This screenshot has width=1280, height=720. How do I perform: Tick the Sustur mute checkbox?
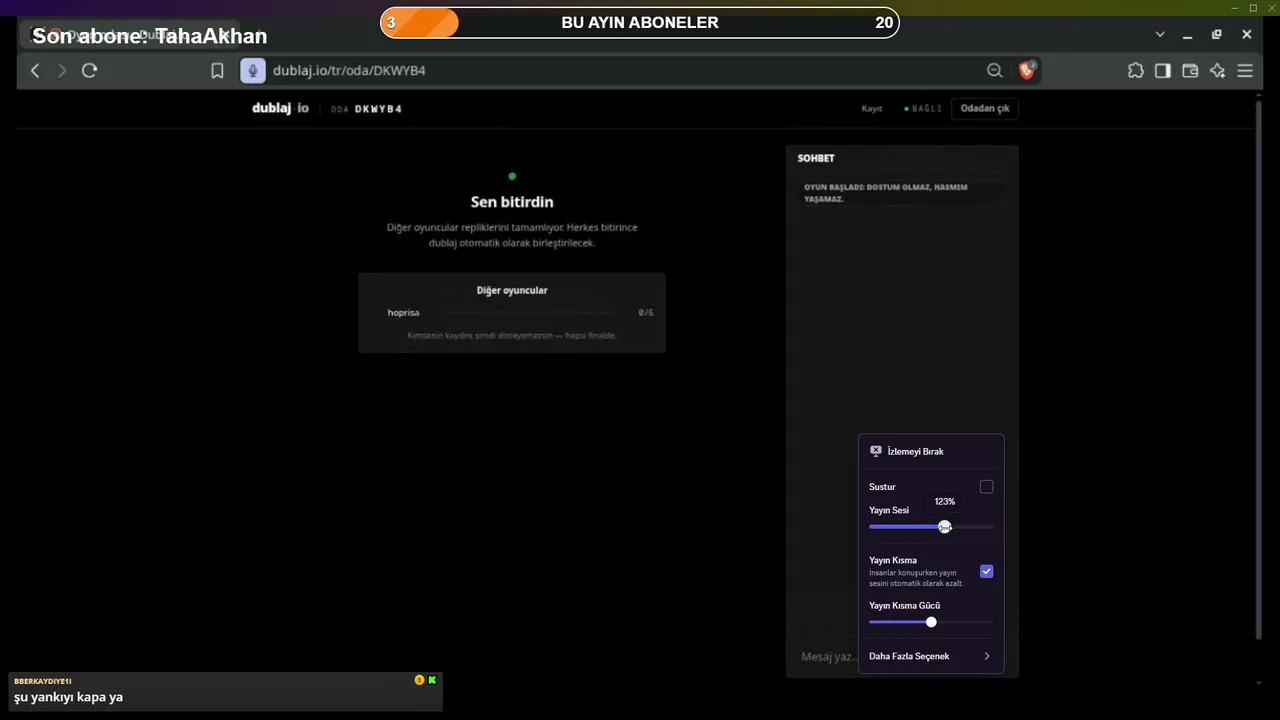(986, 487)
